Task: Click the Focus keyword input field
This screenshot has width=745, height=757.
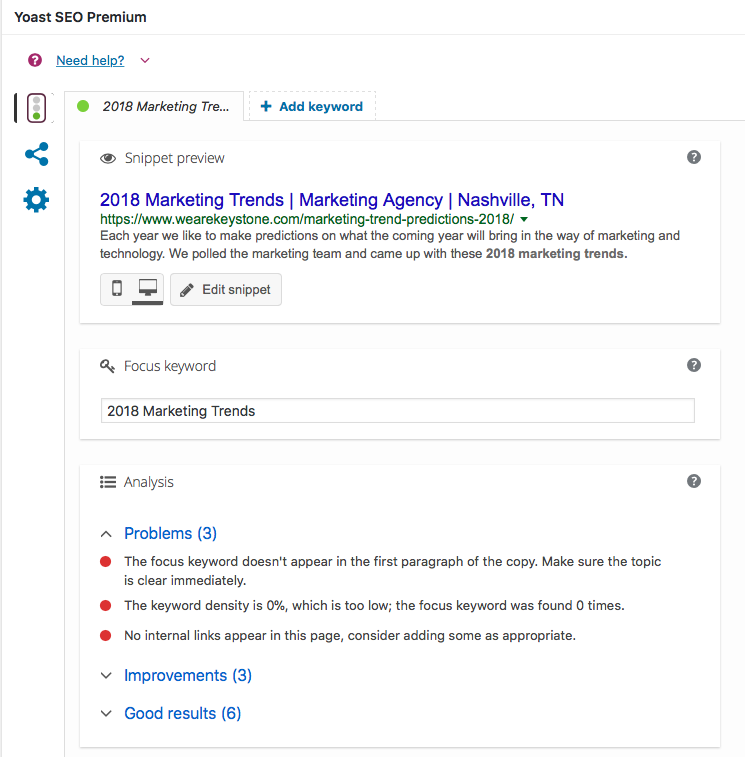Action: point(398,411)
